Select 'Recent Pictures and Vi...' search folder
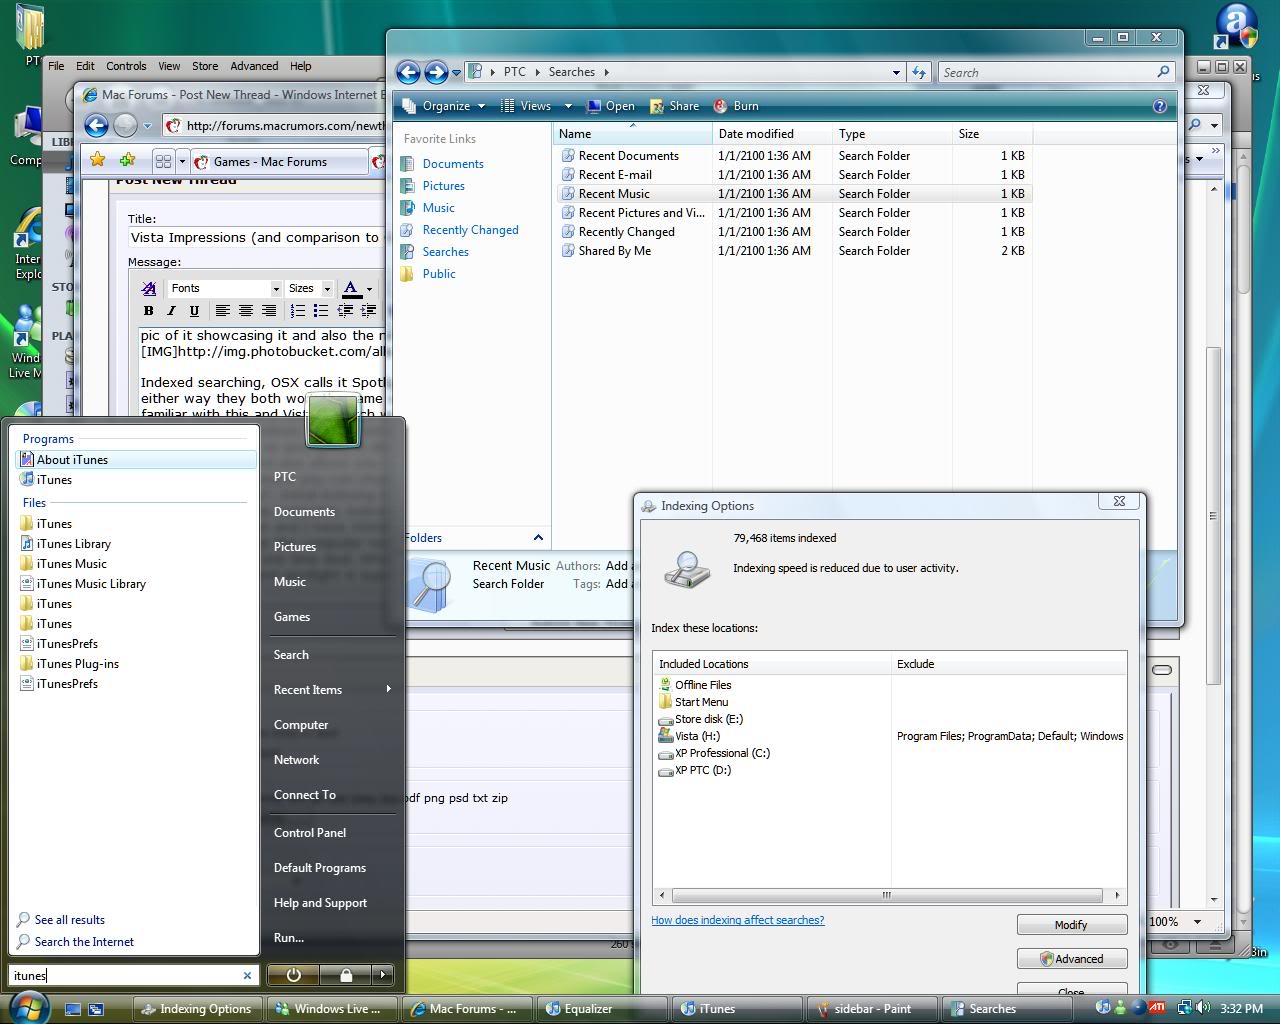This screenshot has height=1024, width=1280. [641, 213]
